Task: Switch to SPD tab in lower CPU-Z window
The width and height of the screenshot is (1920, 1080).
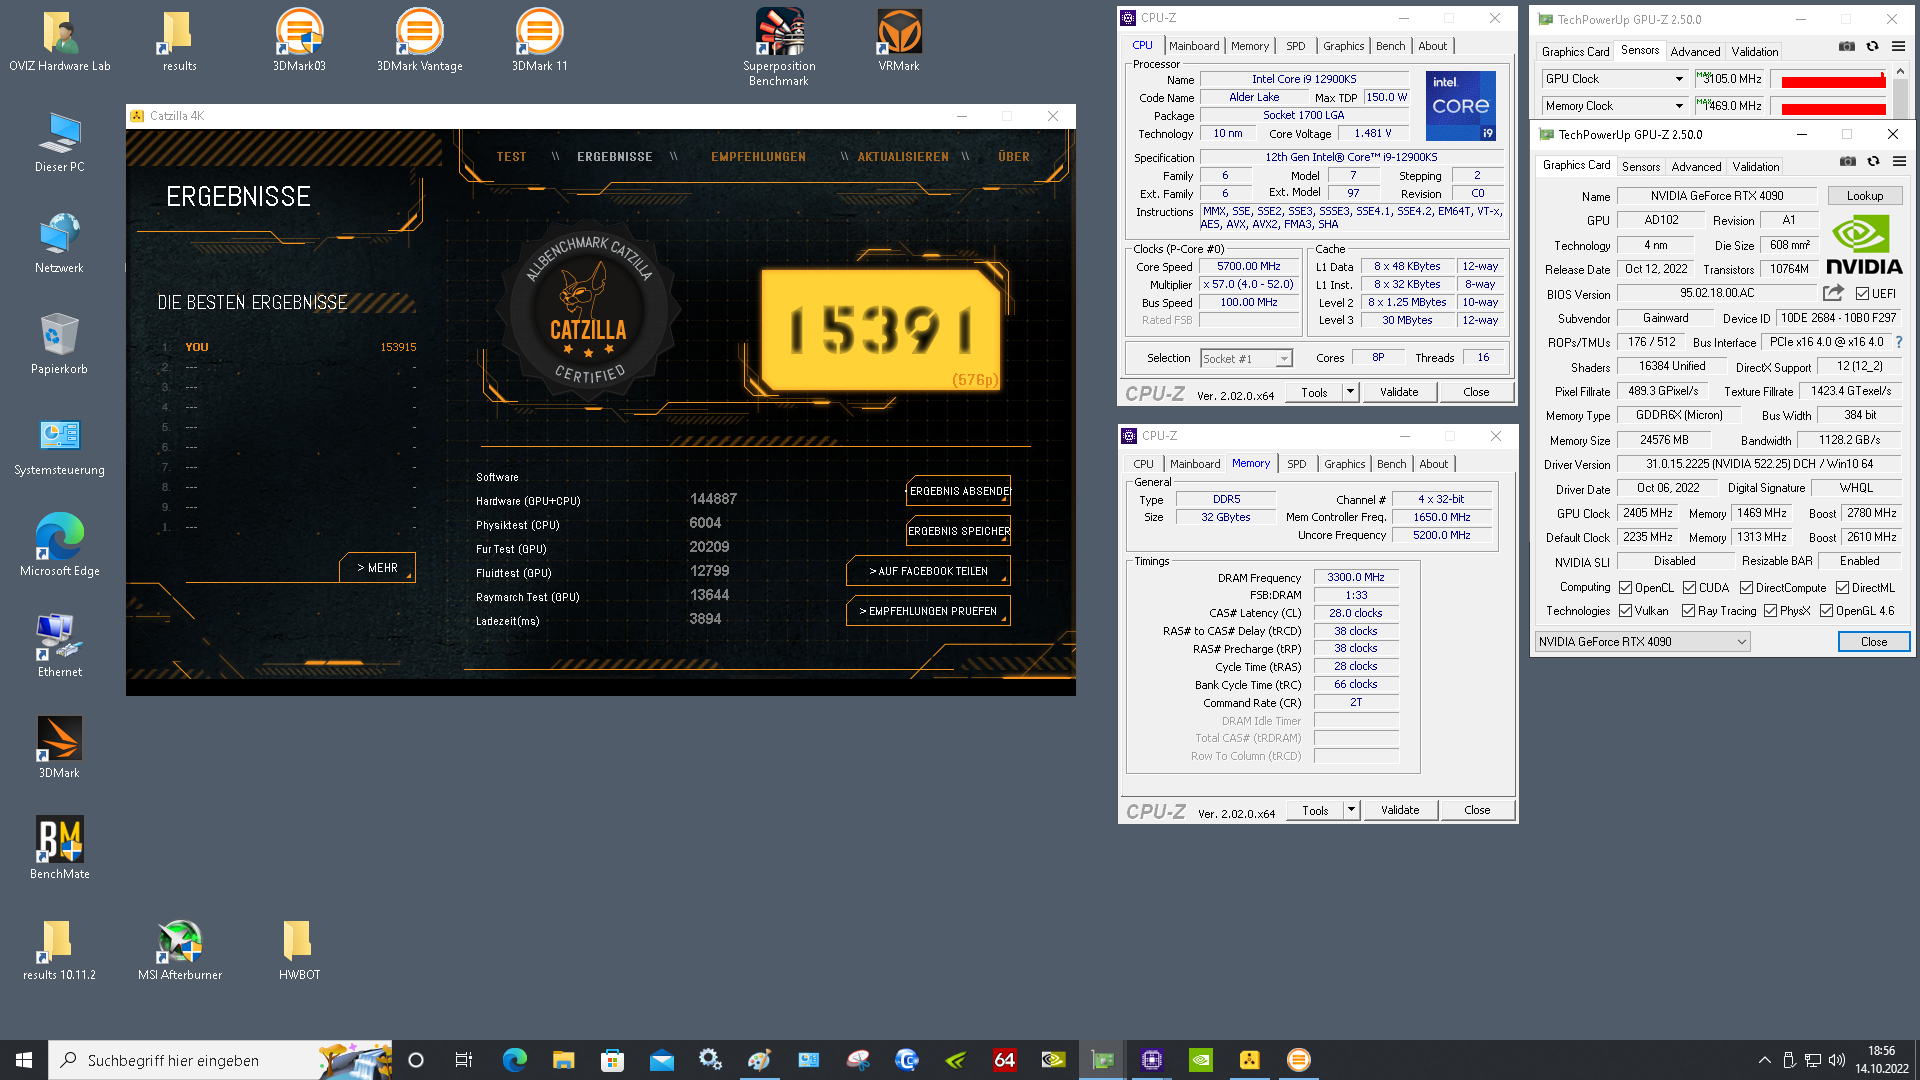Action: click(x=1296, y=464)
